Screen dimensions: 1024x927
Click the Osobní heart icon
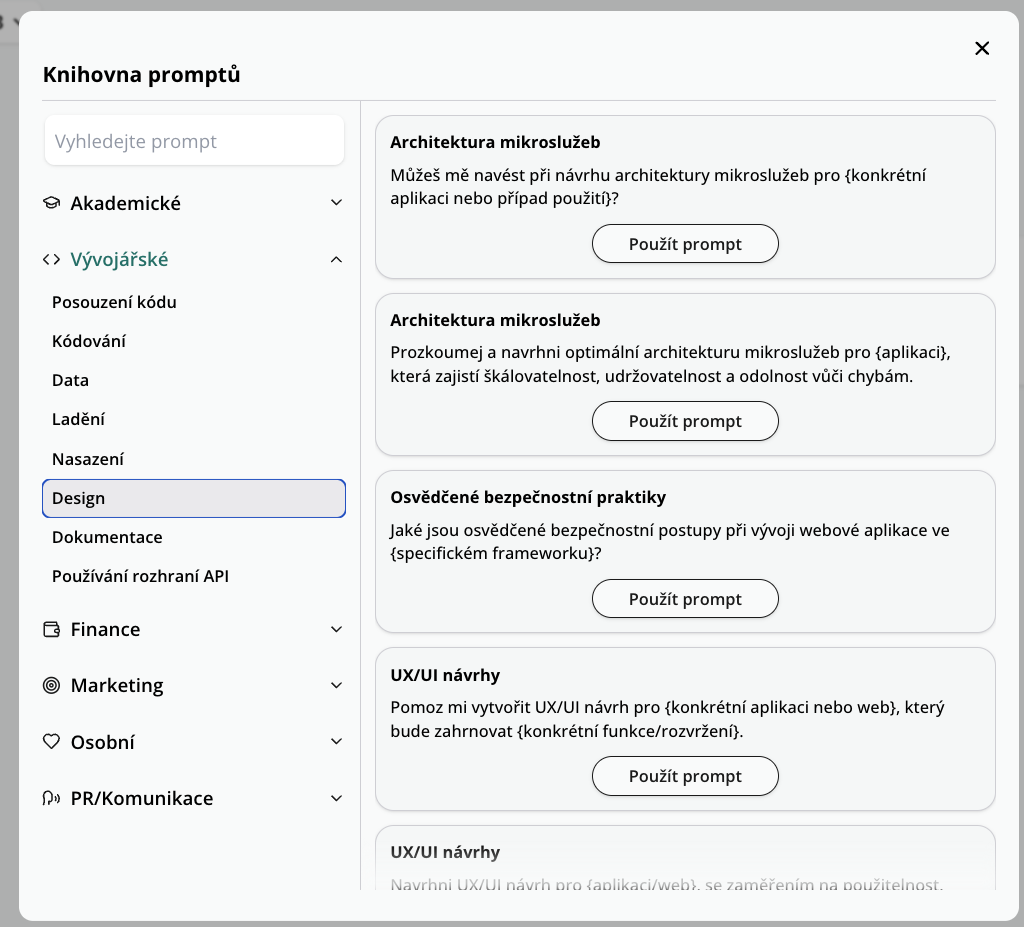tap(52, 741)
